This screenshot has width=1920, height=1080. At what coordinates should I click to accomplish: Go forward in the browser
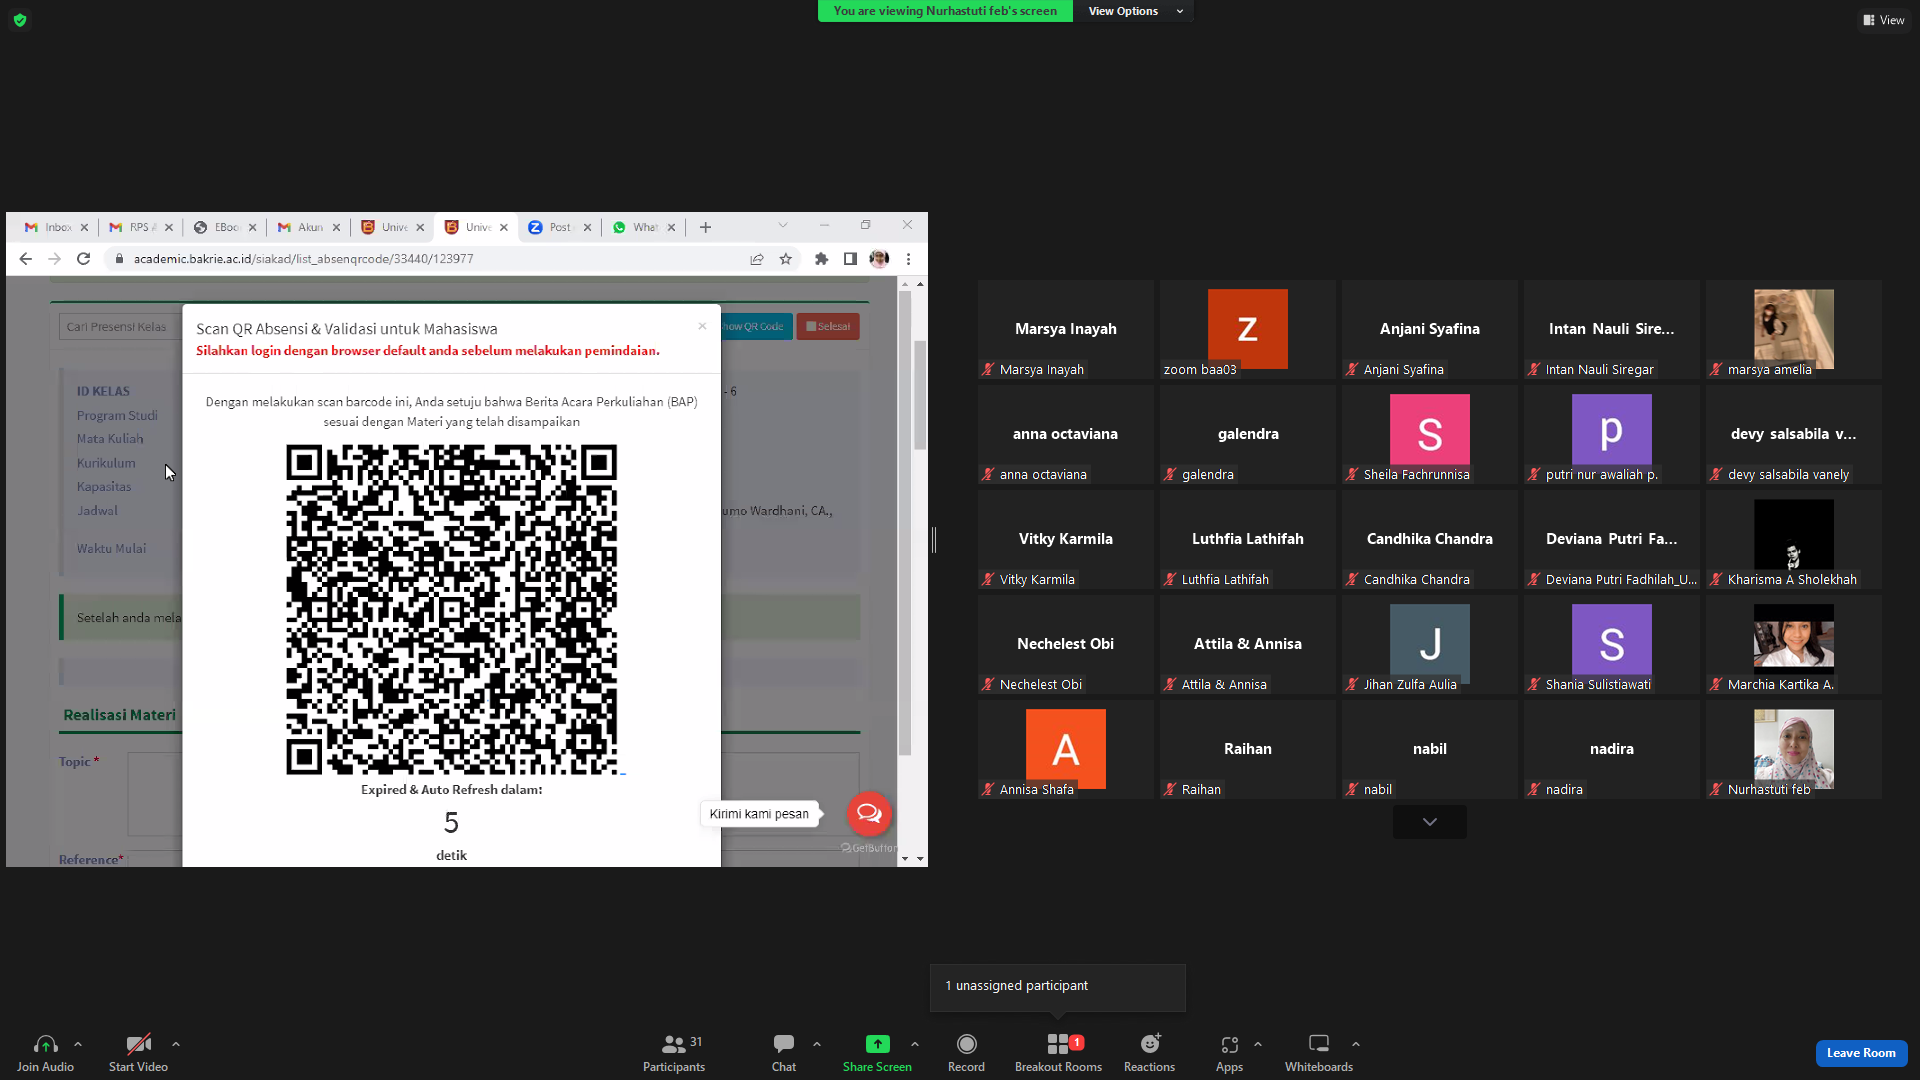pyautogui.click(x=55, y=259)
